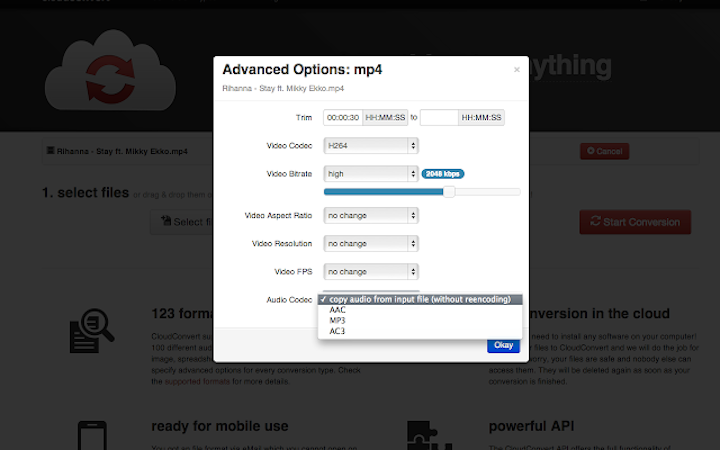
Task: Click the 'ready for mobile use' heading
Action: click(x=220, y=426)
